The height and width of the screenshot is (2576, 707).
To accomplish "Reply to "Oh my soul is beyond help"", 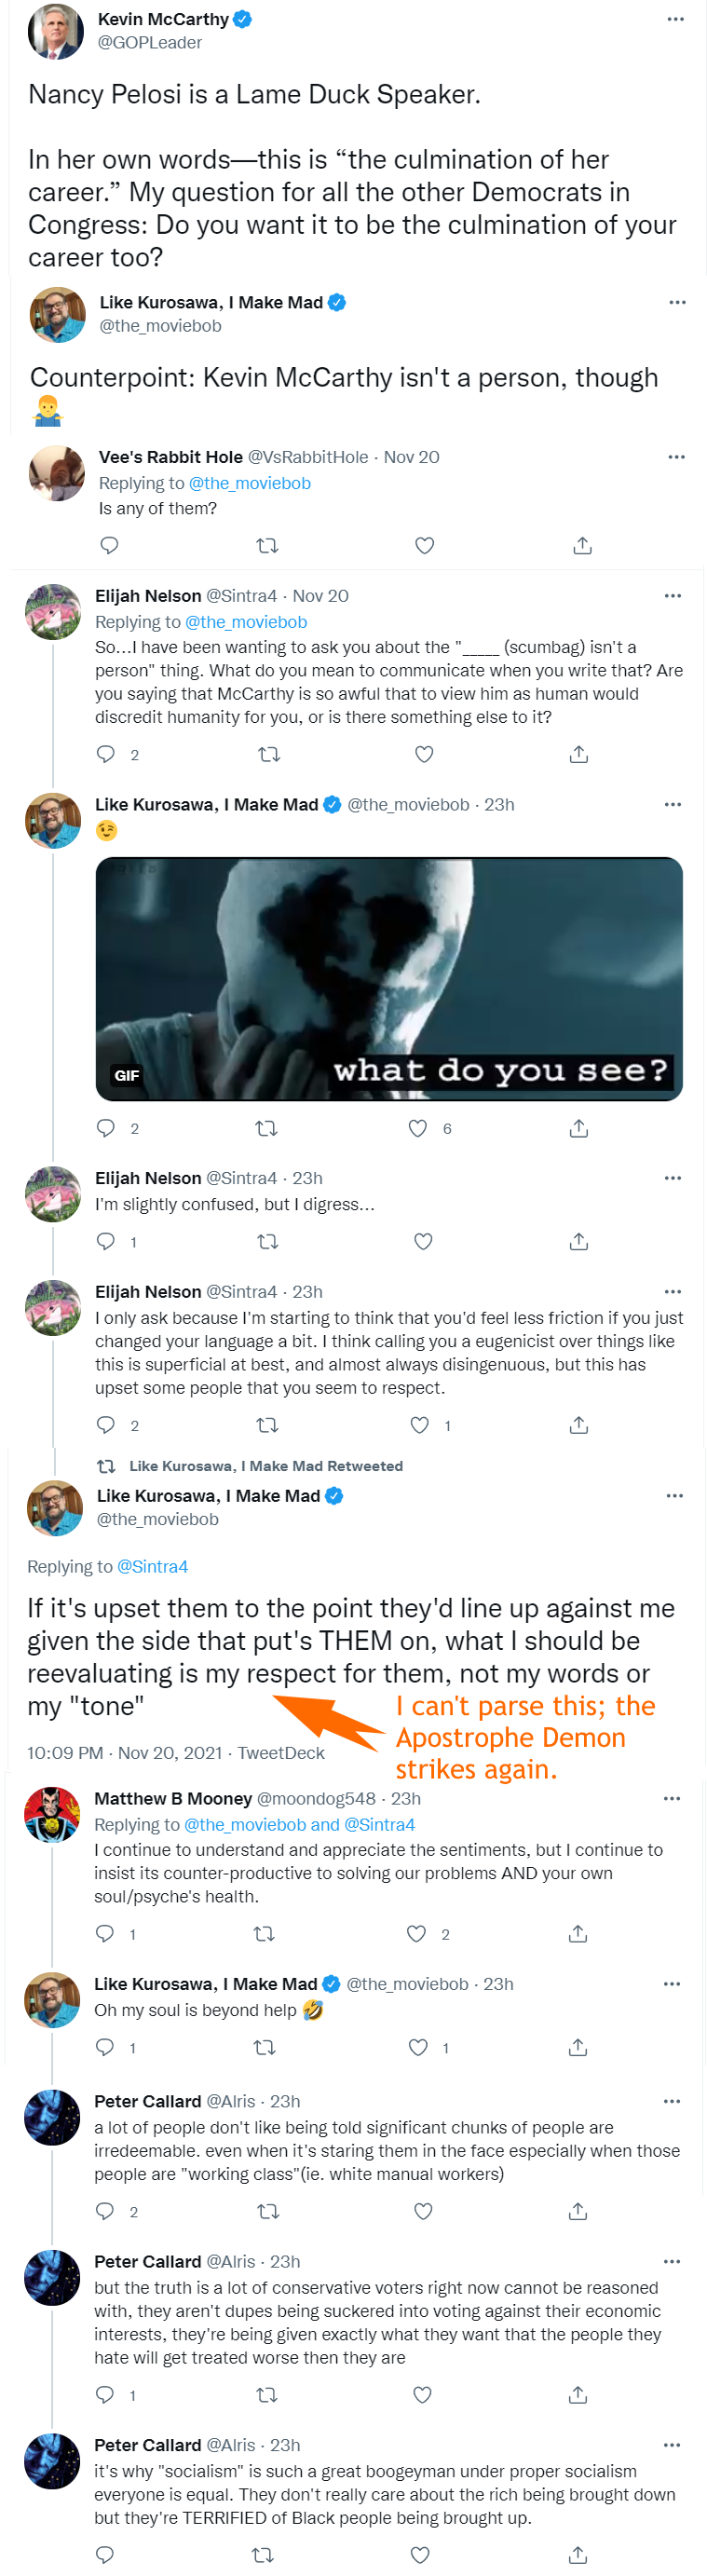I will pos(105,2047).
